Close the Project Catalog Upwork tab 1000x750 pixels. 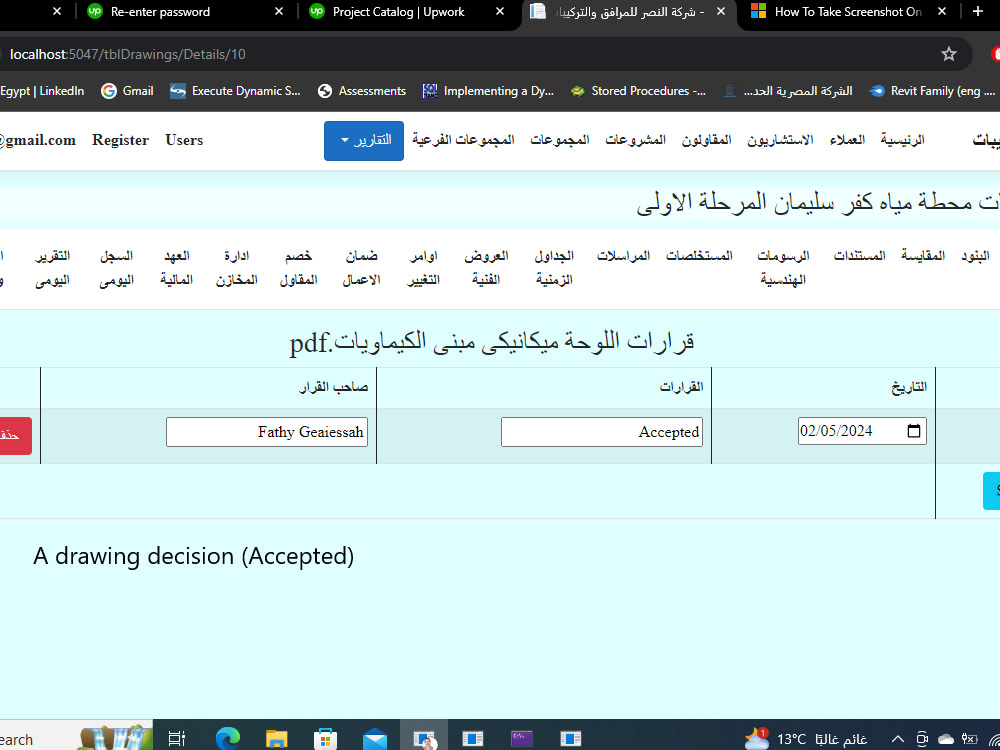click(x=500, y=11)
